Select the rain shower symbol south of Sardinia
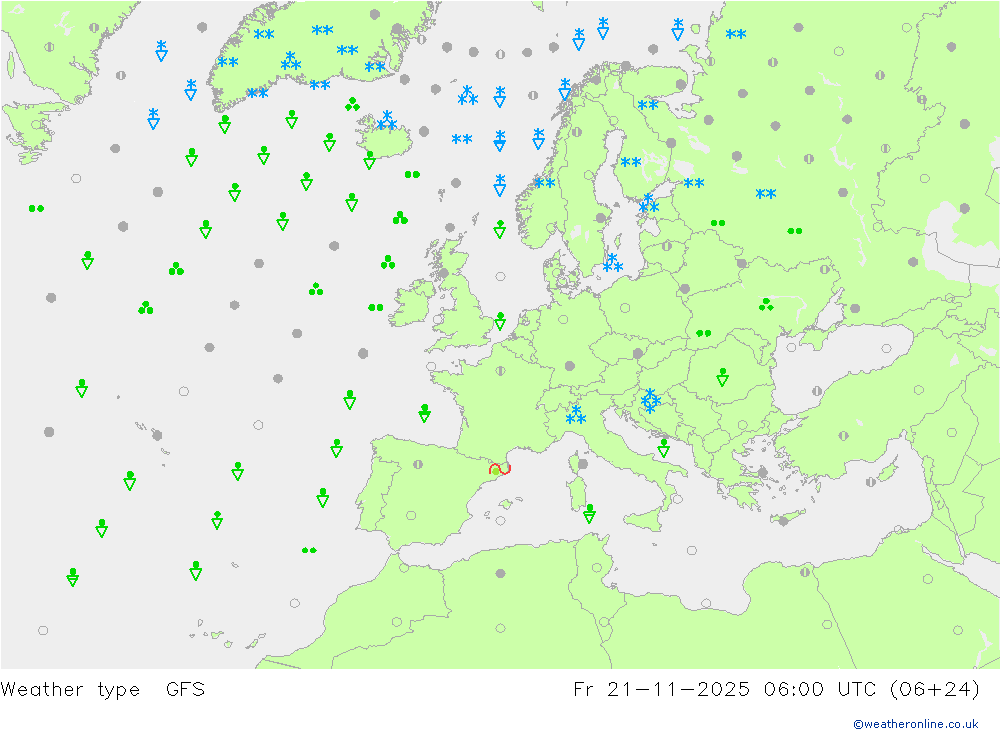The image size is (1000, 733). [x=589, y=514]
